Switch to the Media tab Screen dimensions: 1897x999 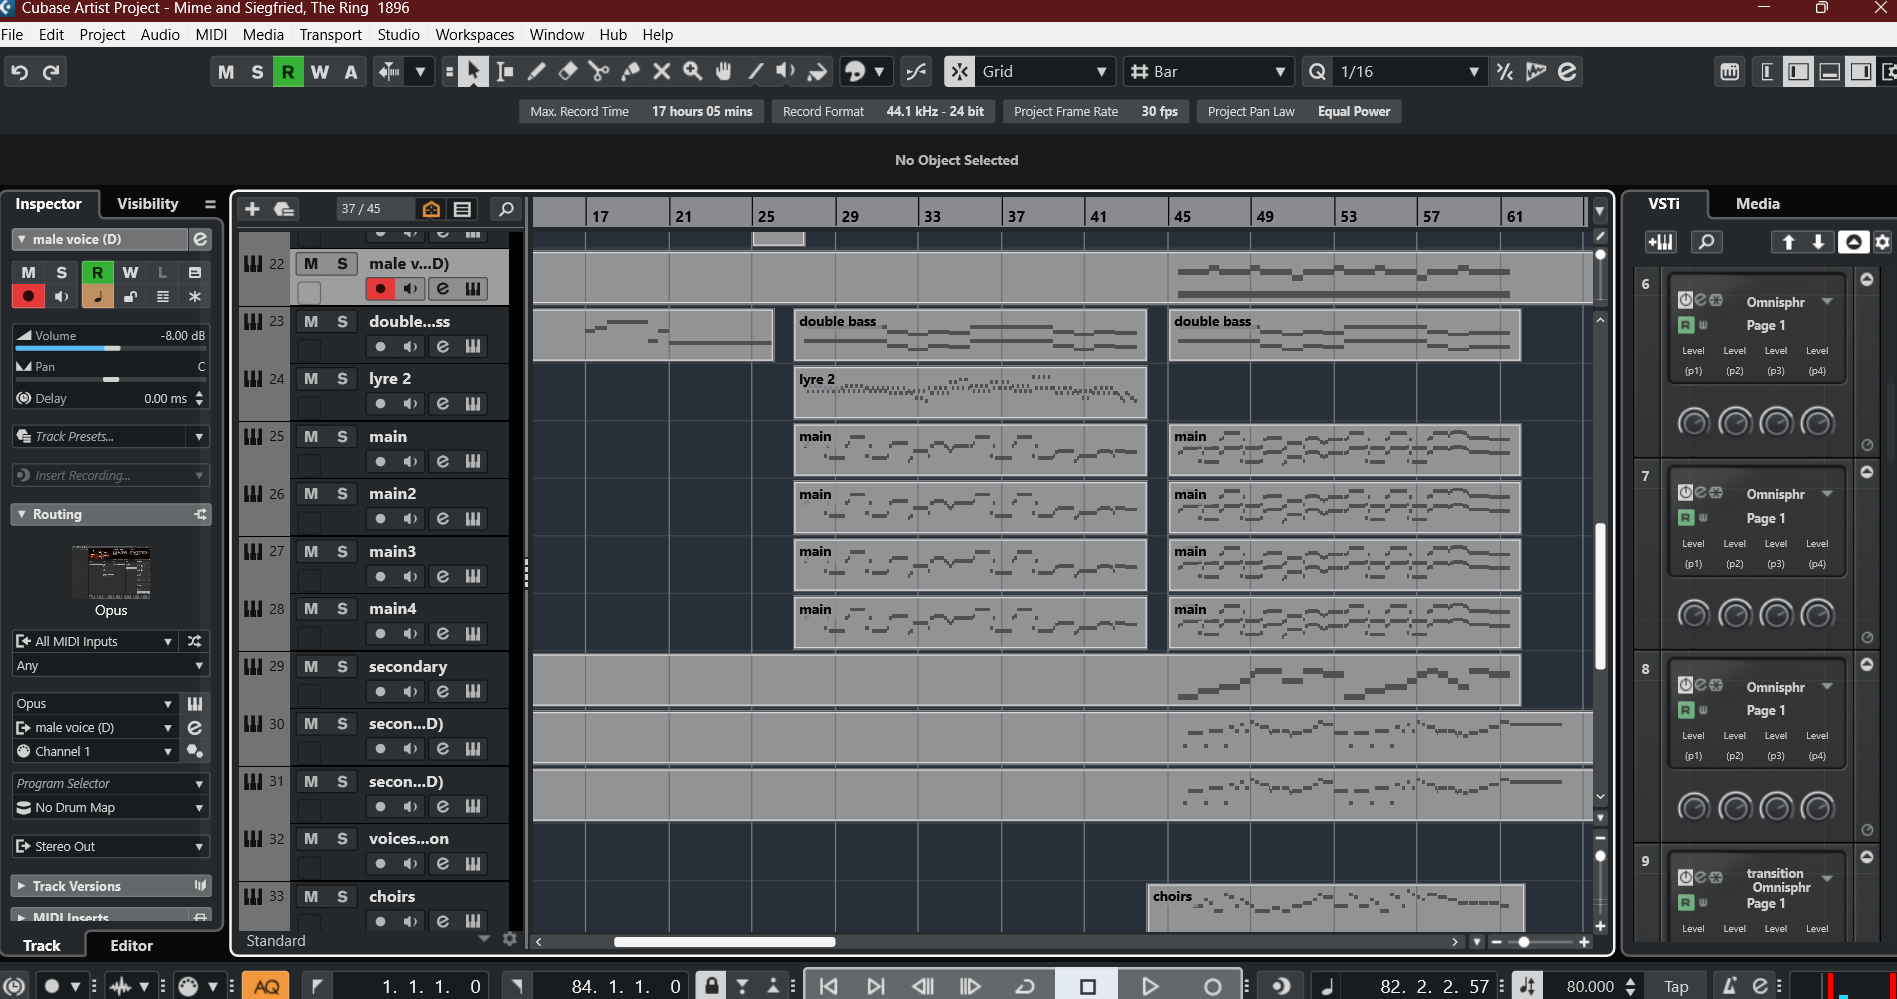[1757, 203]
